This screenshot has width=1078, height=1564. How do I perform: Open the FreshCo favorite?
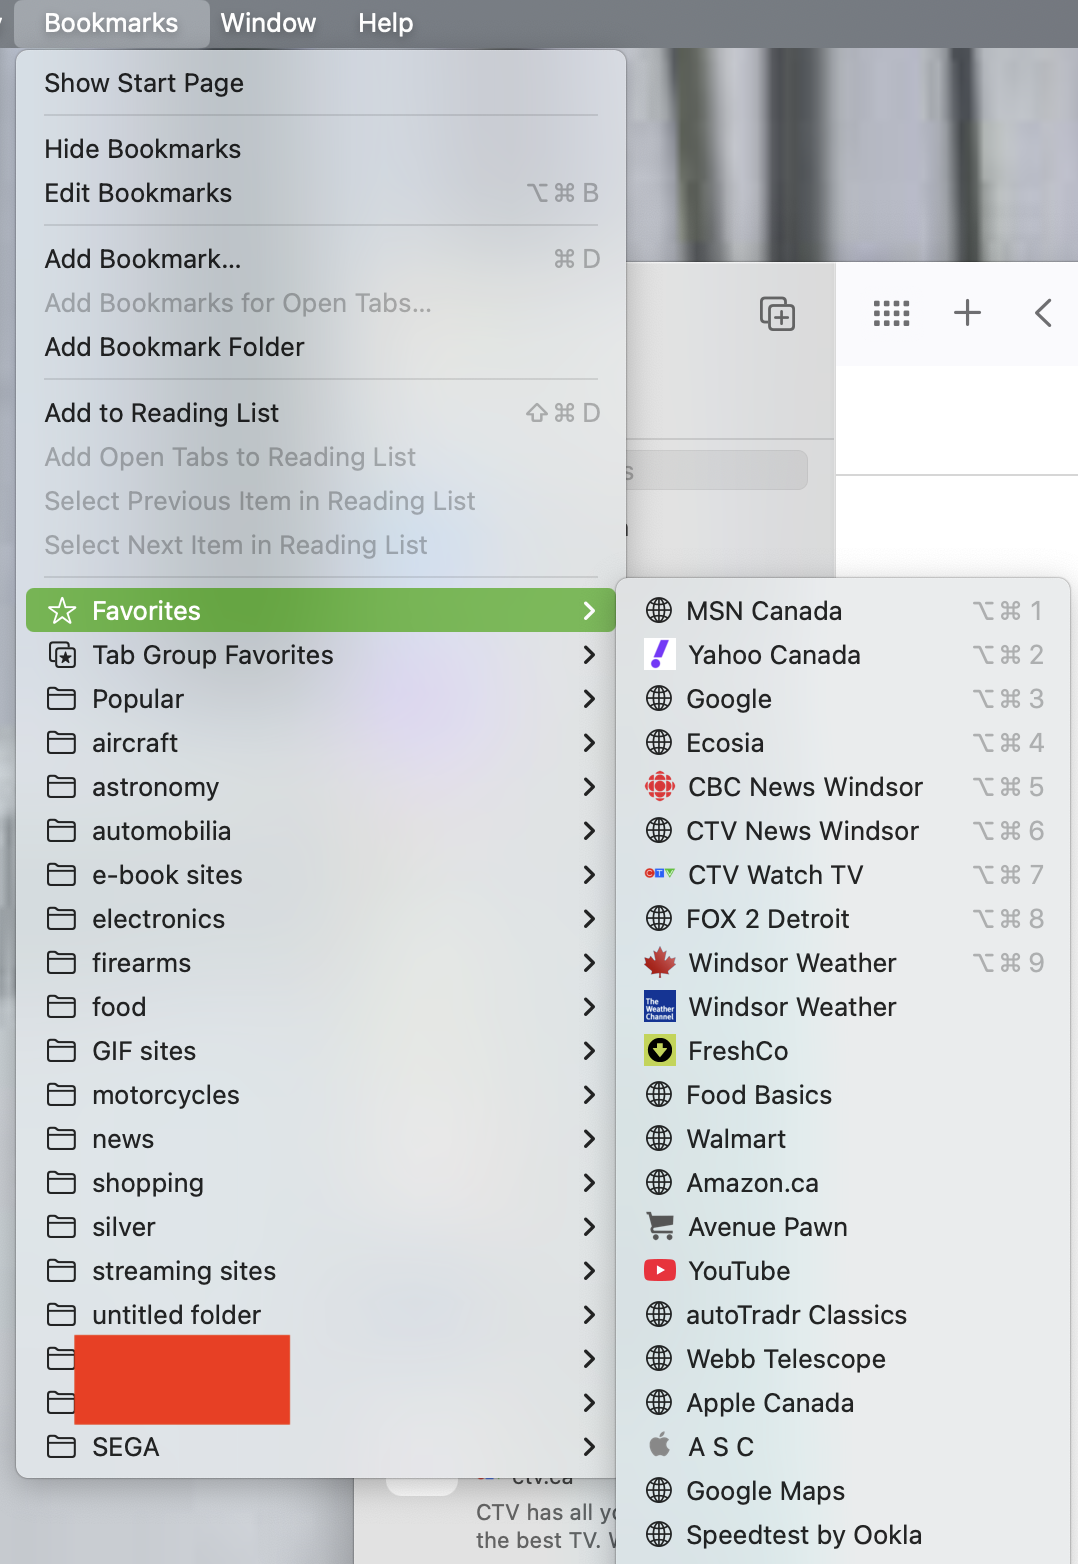843,1051
